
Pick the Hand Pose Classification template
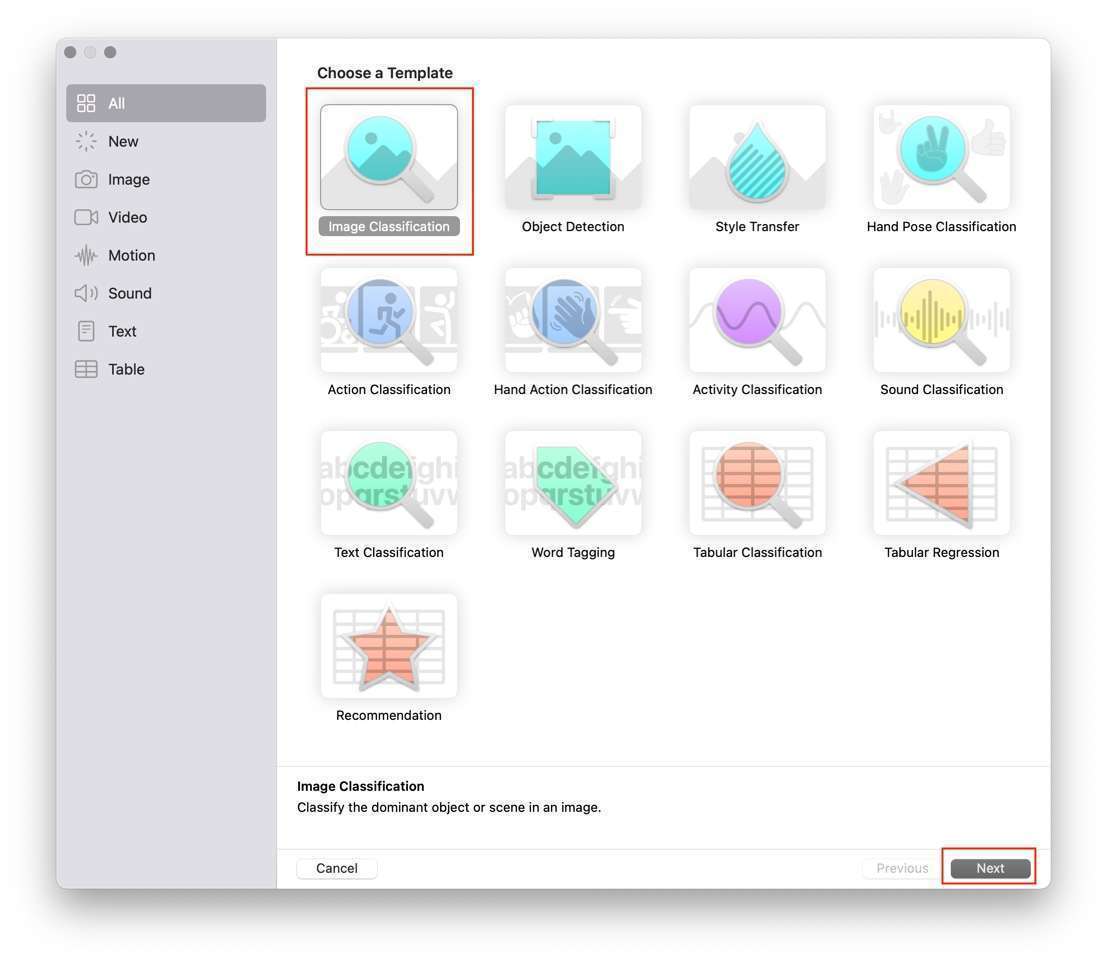(x=941, y=157)
